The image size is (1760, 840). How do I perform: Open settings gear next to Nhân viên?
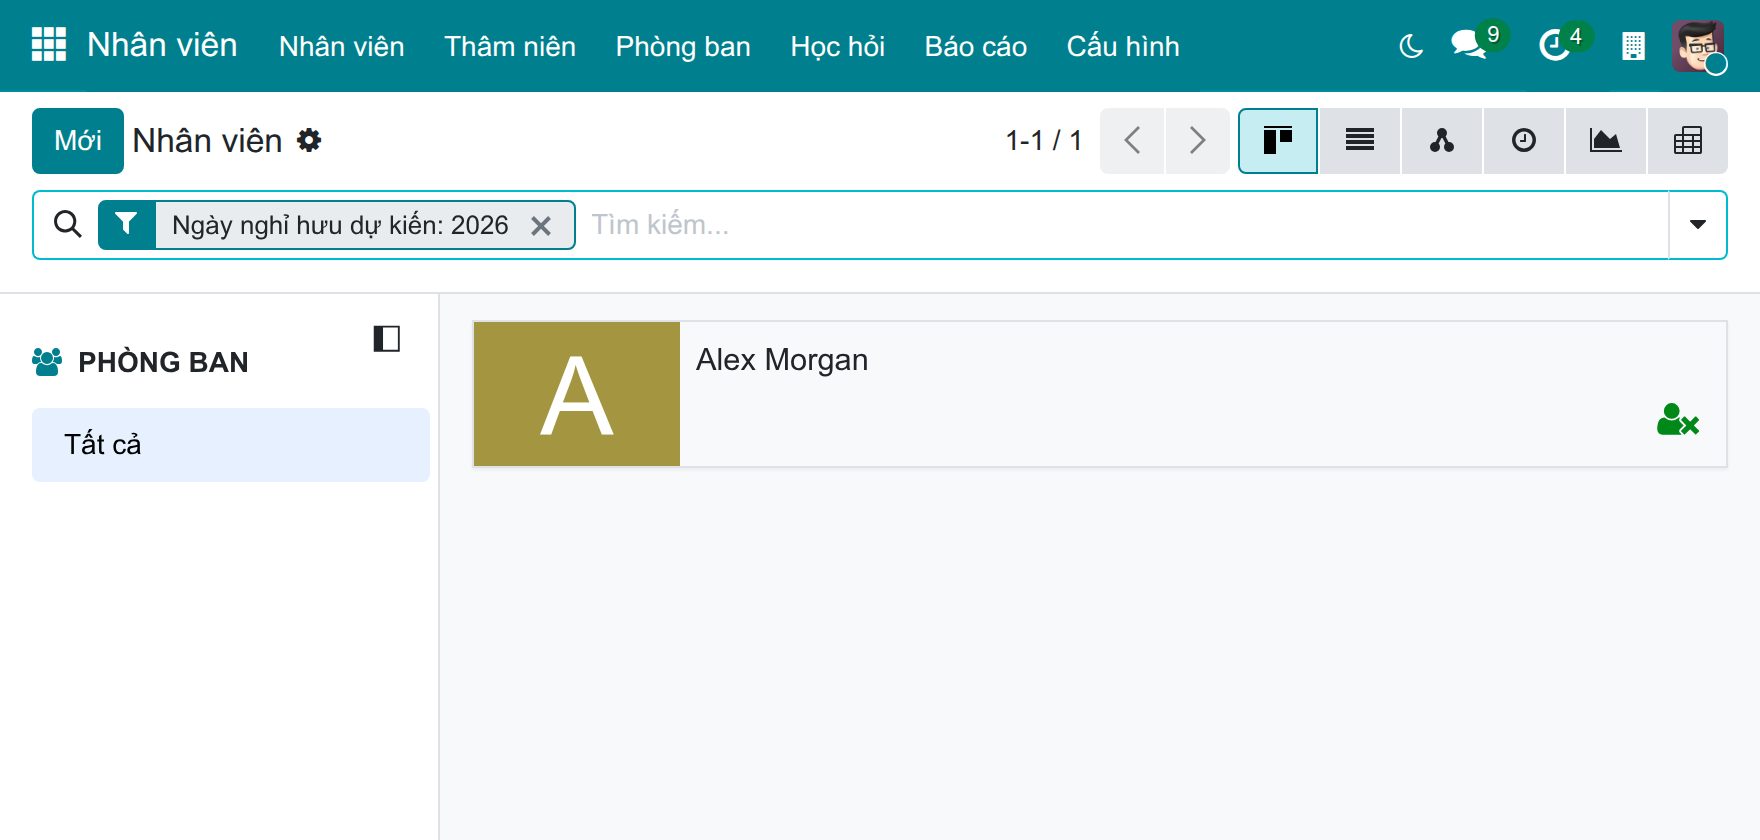tap(309, 140)
